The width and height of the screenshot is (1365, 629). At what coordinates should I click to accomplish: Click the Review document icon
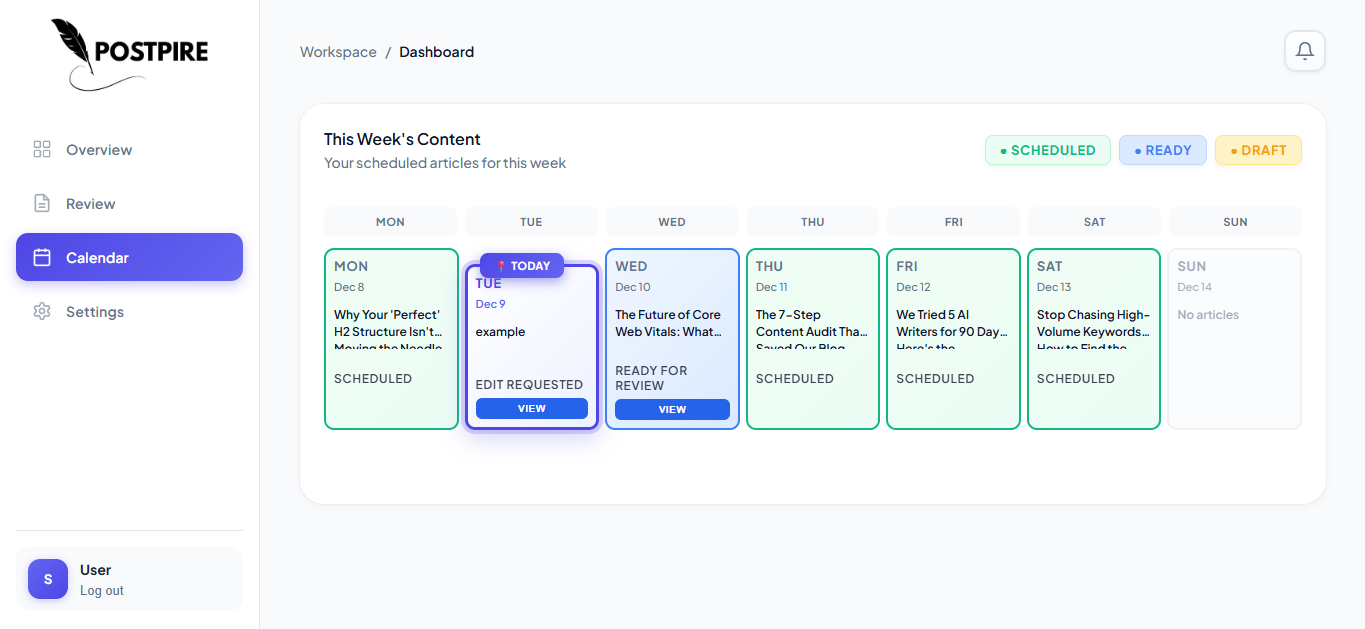(x=42, y=204)
